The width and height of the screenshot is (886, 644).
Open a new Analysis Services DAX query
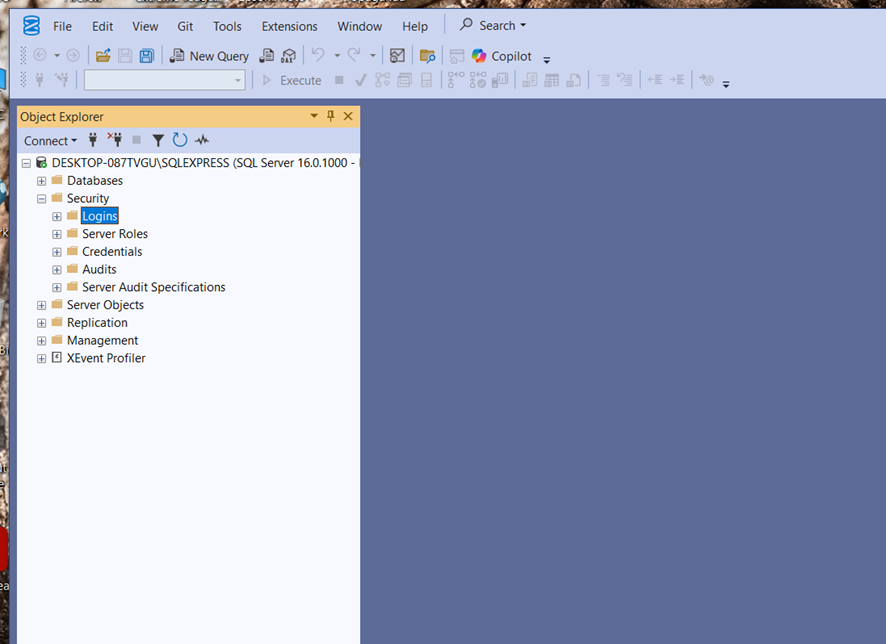coord(289,55)
